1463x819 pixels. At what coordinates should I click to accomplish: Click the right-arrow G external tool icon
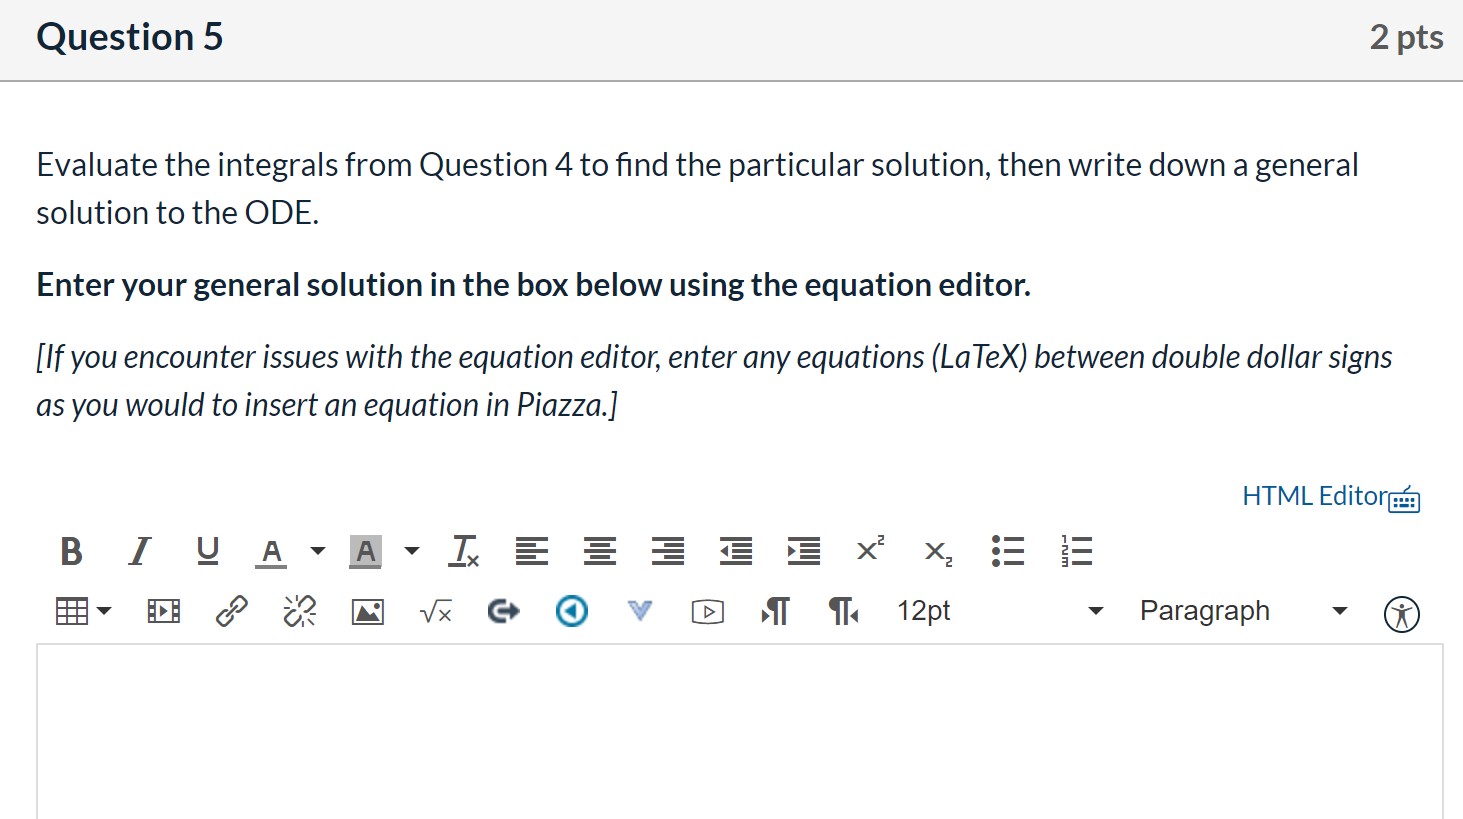[503, 611]
